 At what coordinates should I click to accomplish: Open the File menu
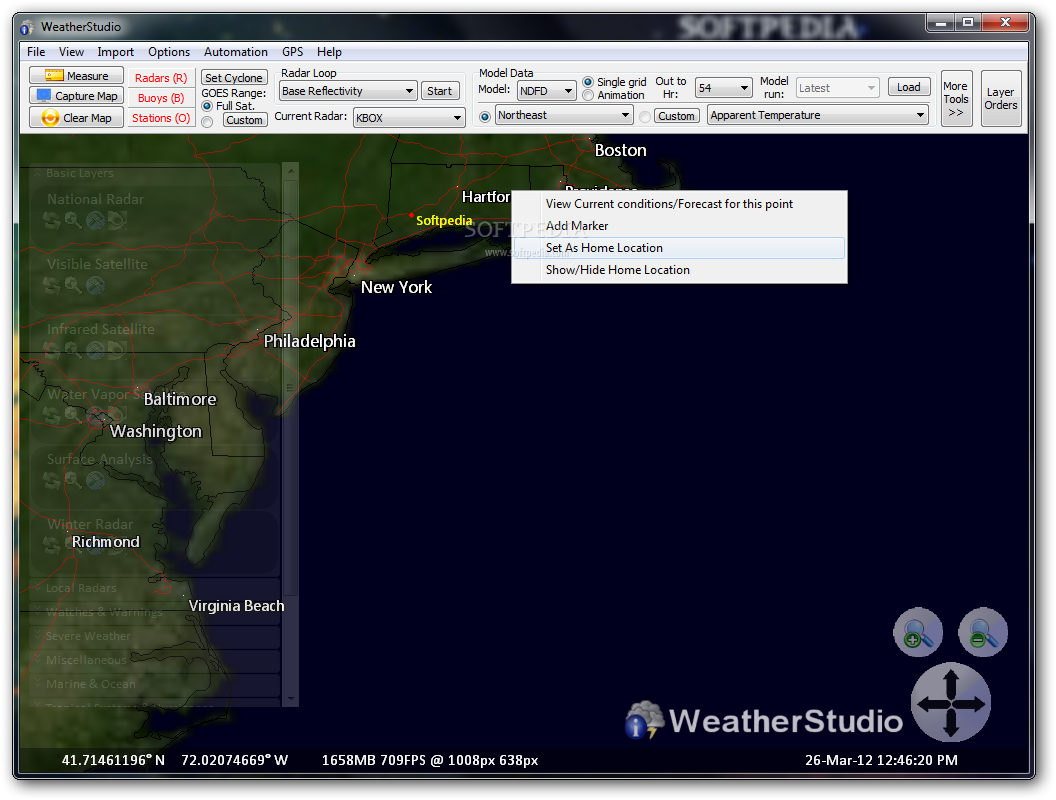(x=36, y=52)
